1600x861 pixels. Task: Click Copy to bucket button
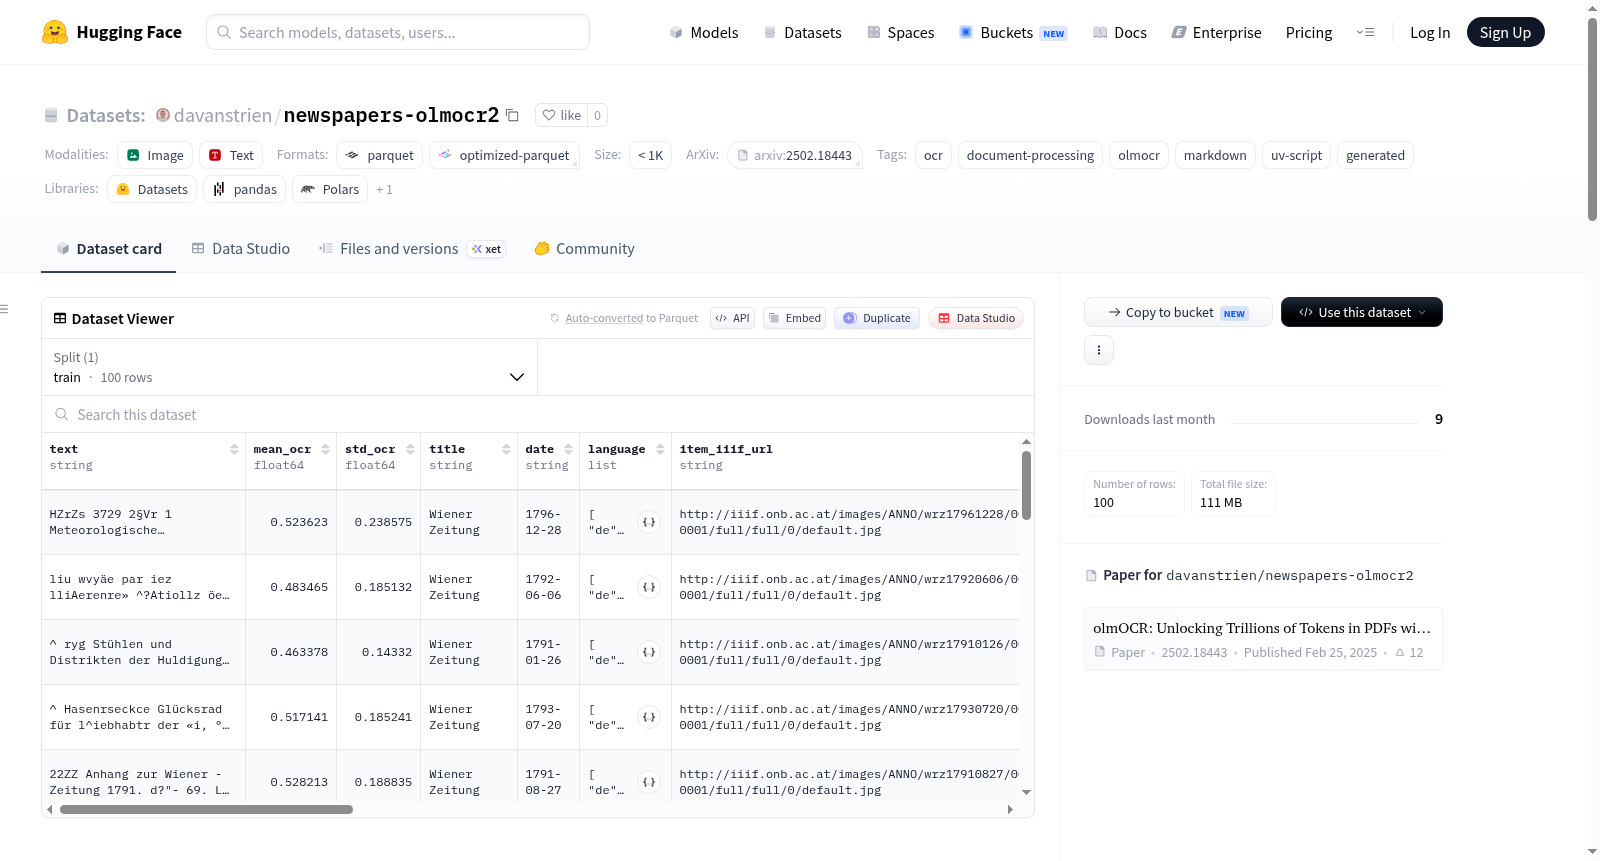point(1178,312)
